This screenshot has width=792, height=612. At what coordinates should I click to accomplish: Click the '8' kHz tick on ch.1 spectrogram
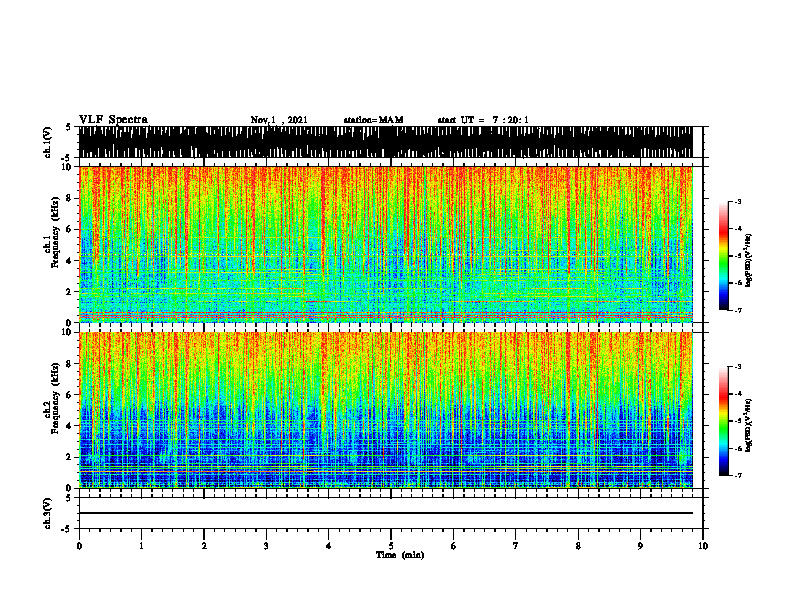(70, 198)
